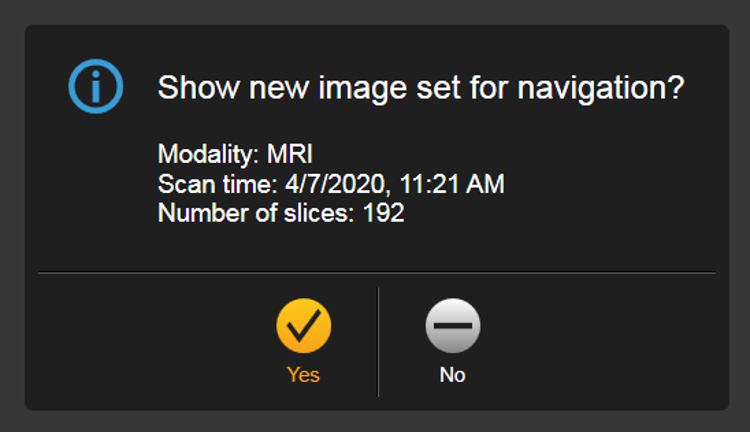Click the 'Modality:' field label
This screenshot has width=750, height=432.
pyautogui.click(x=209, y=155)
